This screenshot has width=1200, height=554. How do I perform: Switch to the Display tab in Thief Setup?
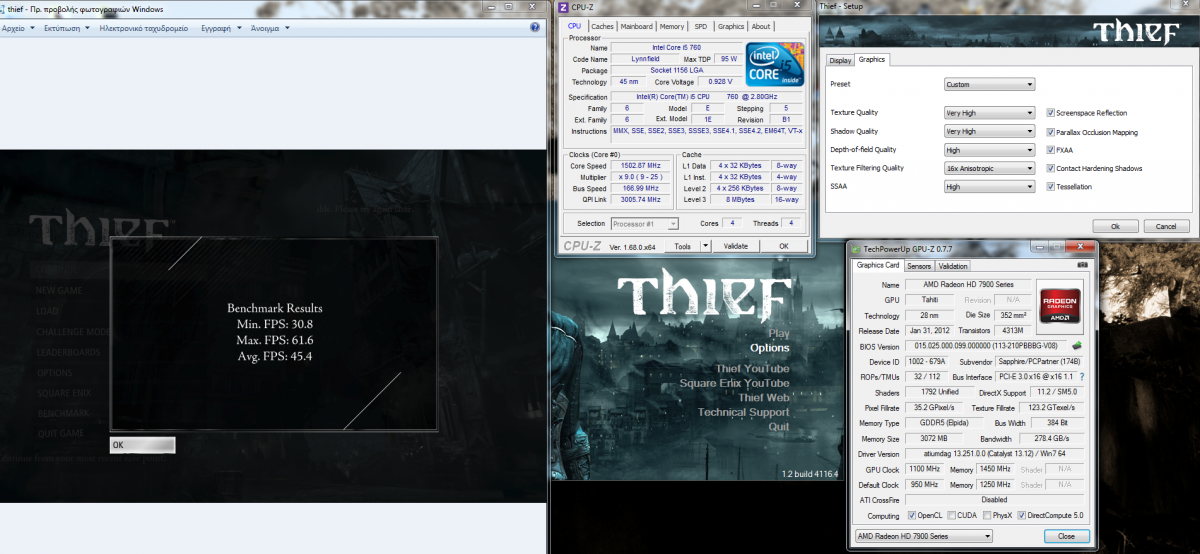(840, 60)
